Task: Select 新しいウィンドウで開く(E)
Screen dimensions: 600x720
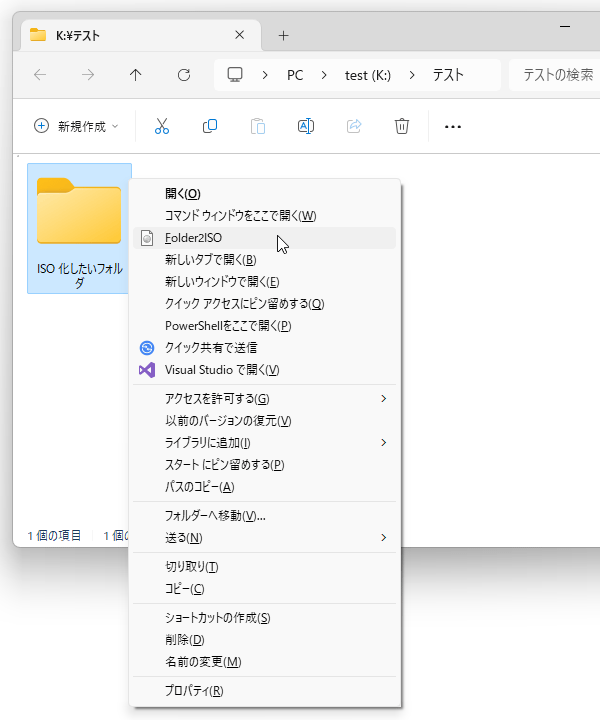Action: 264,282
